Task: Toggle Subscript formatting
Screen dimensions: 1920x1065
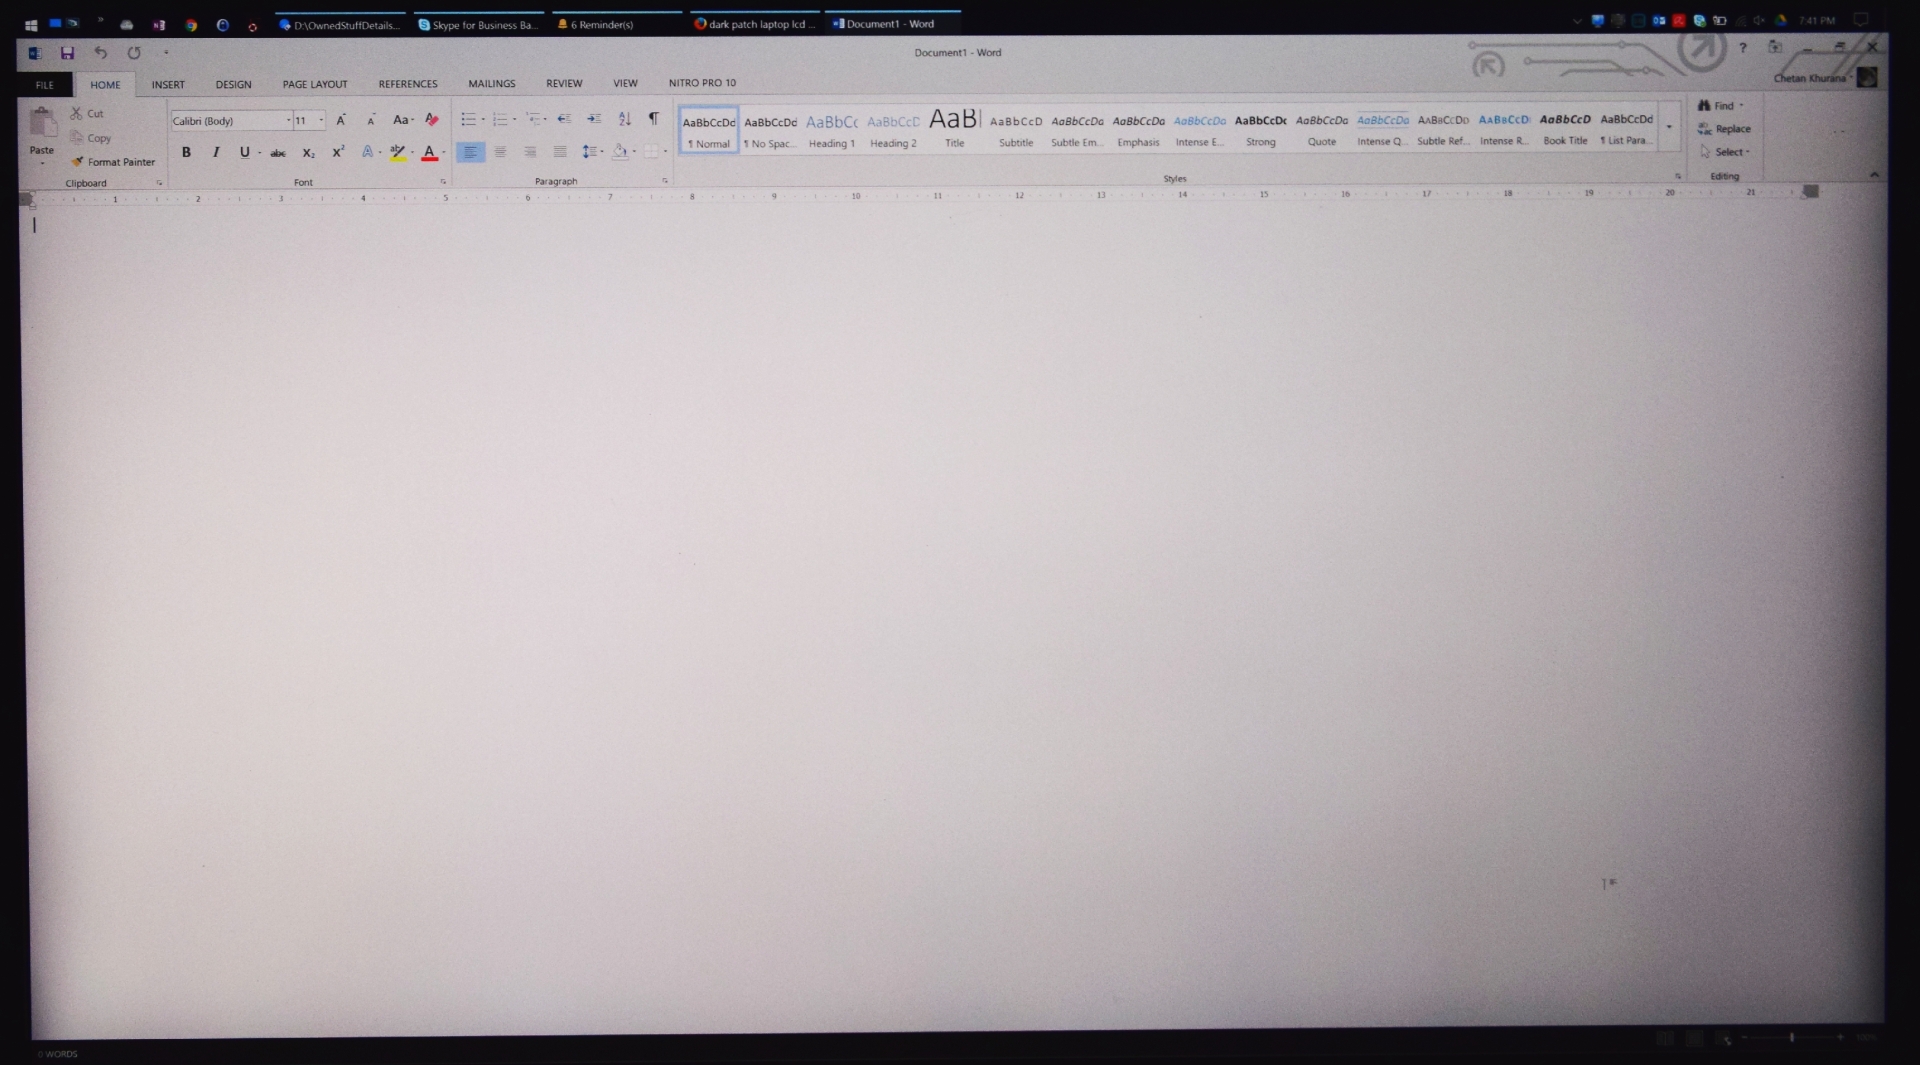Action: [x=308, y=153]
